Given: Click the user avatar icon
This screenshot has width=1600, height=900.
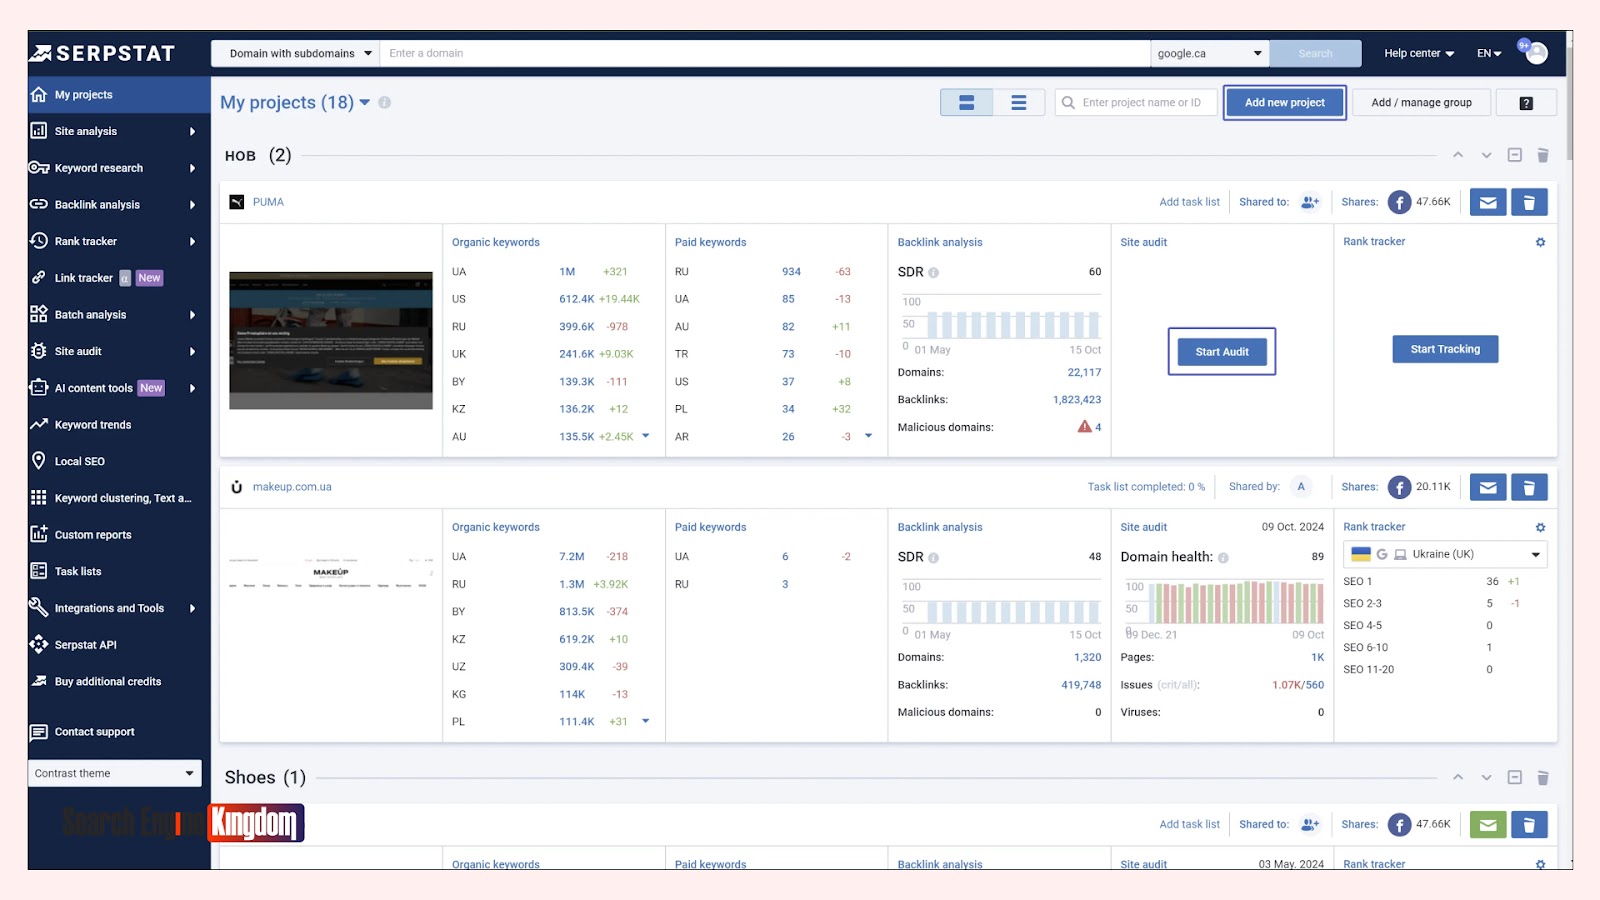Looking at the screenshot, I should (x=1536, y=53).
